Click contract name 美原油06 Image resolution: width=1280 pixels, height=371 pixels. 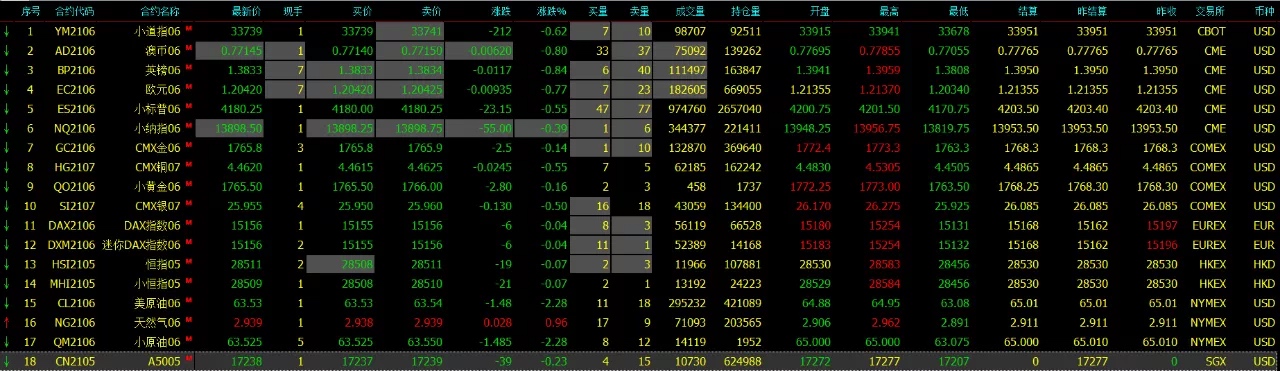tap(157, 304)
